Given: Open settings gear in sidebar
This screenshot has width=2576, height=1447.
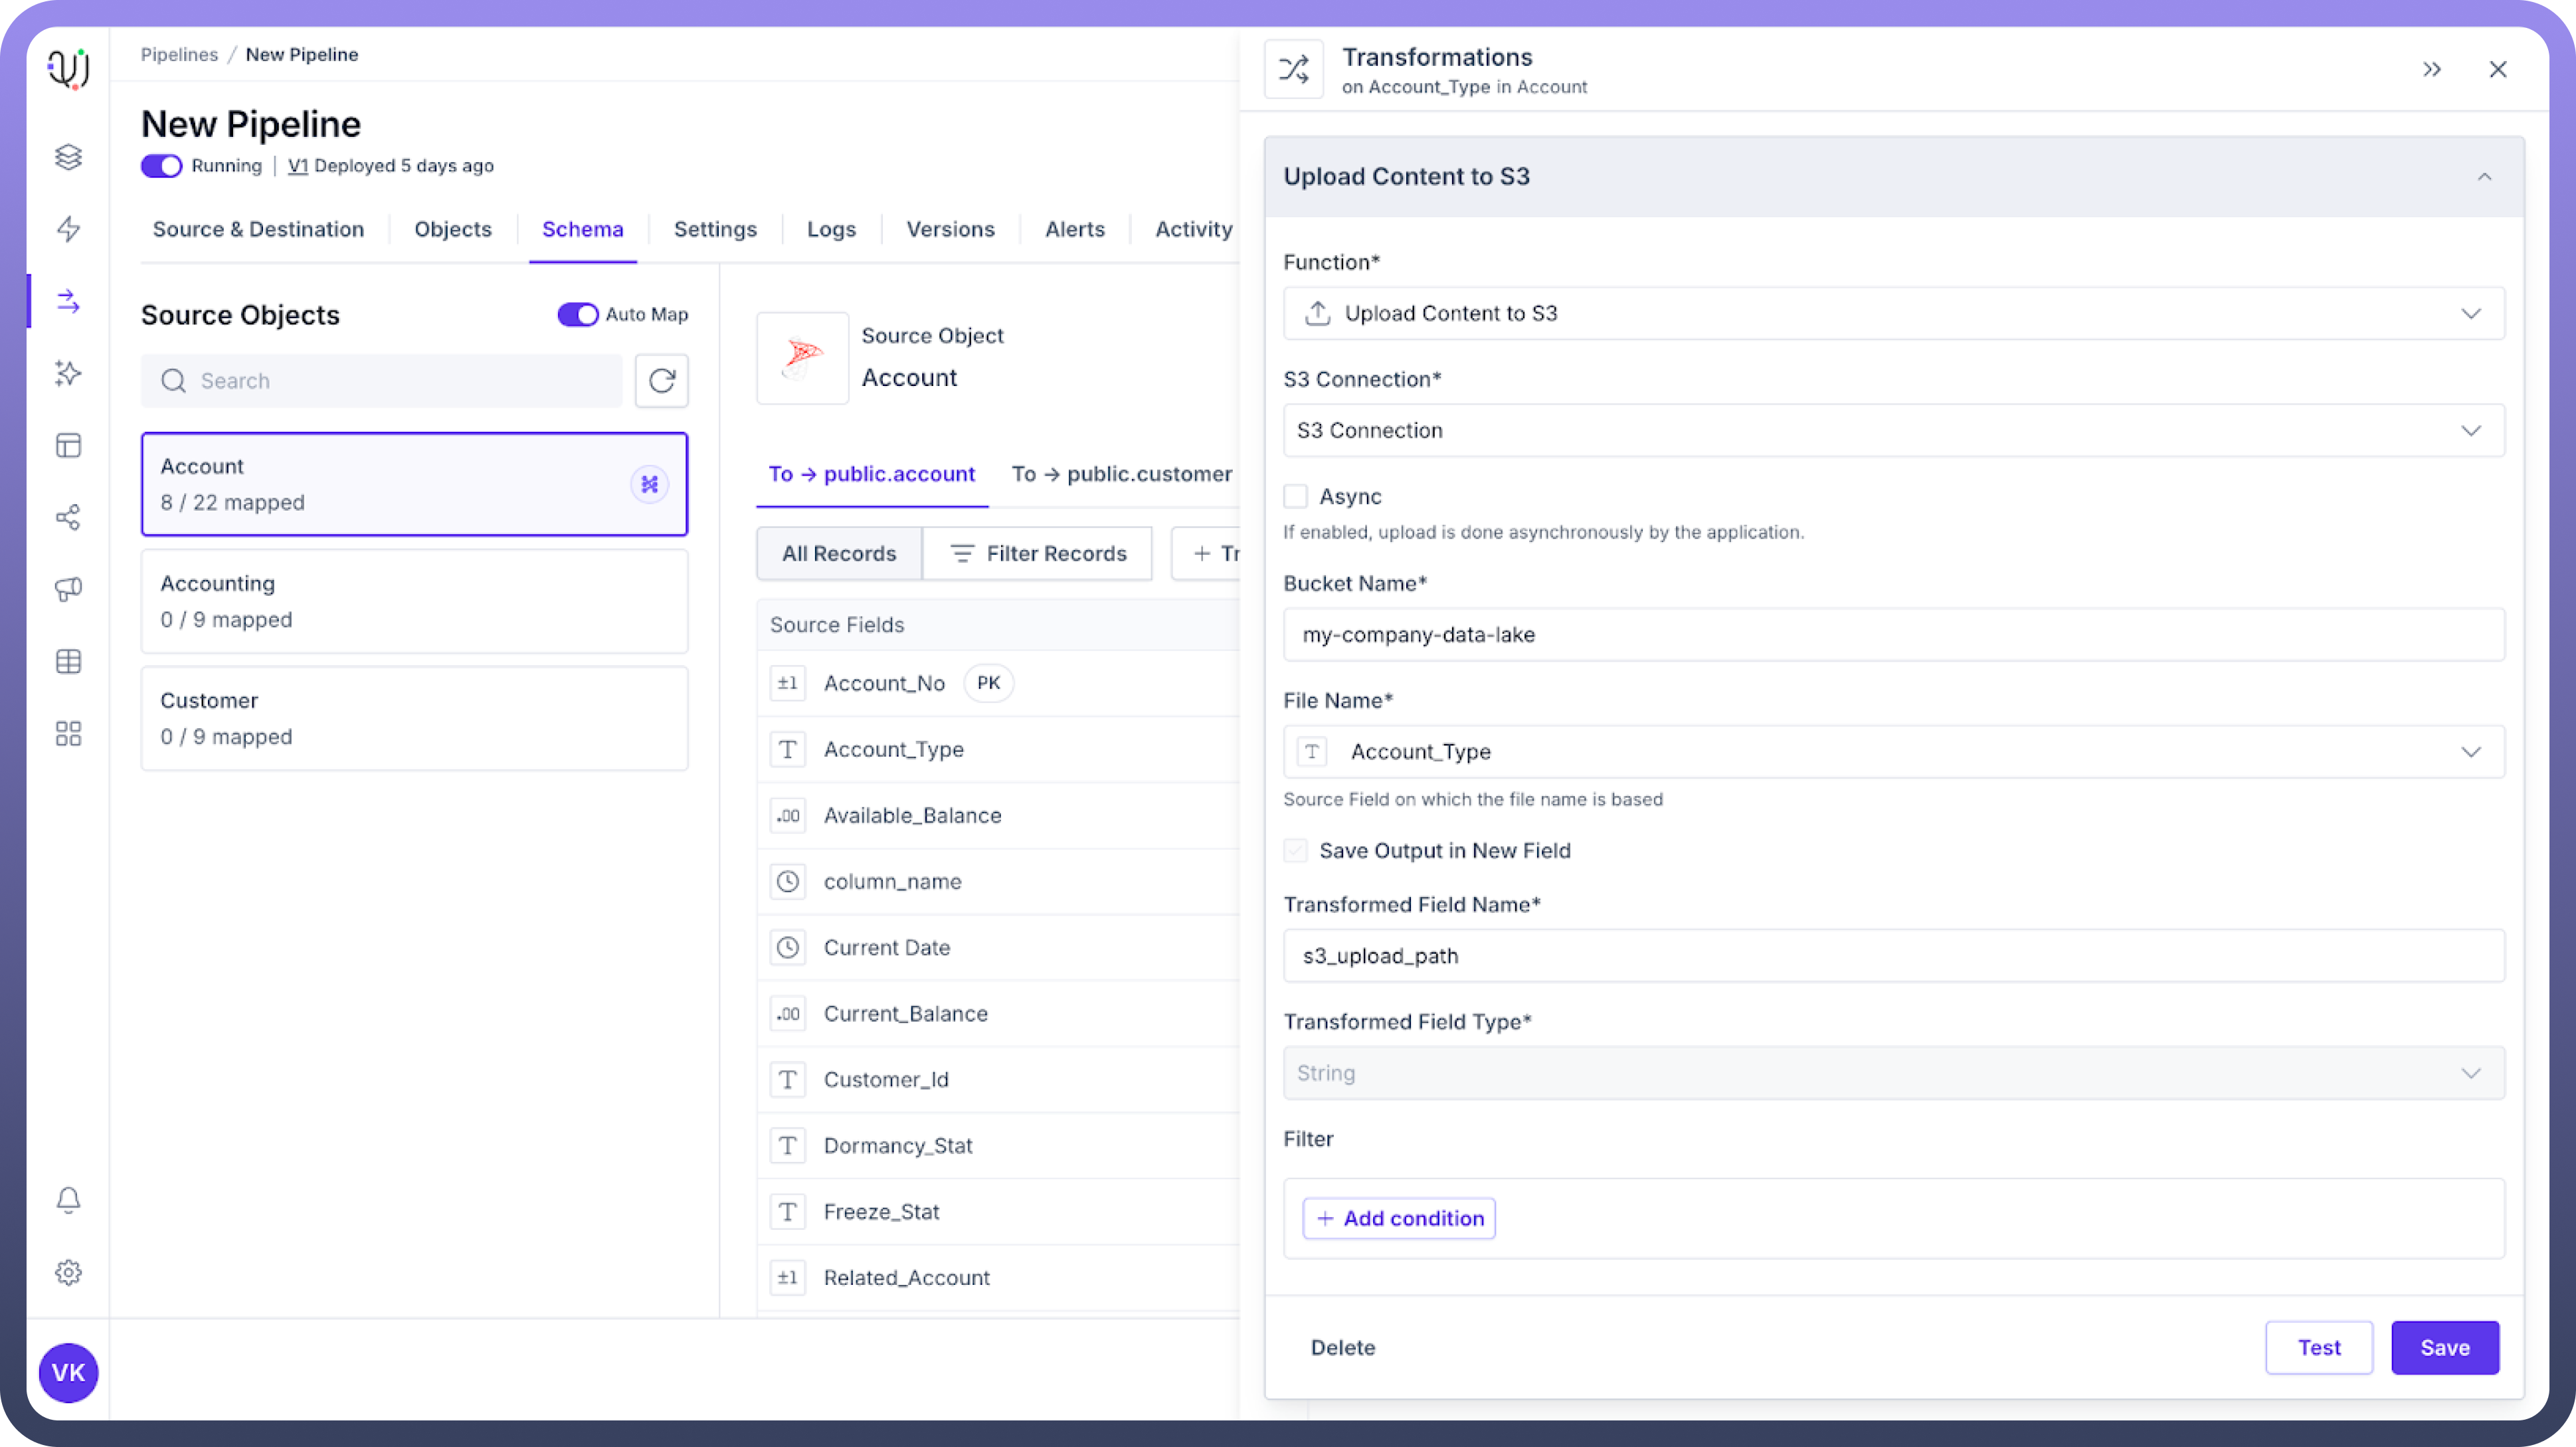Looking at the screenshot, I should (68, 1272).
